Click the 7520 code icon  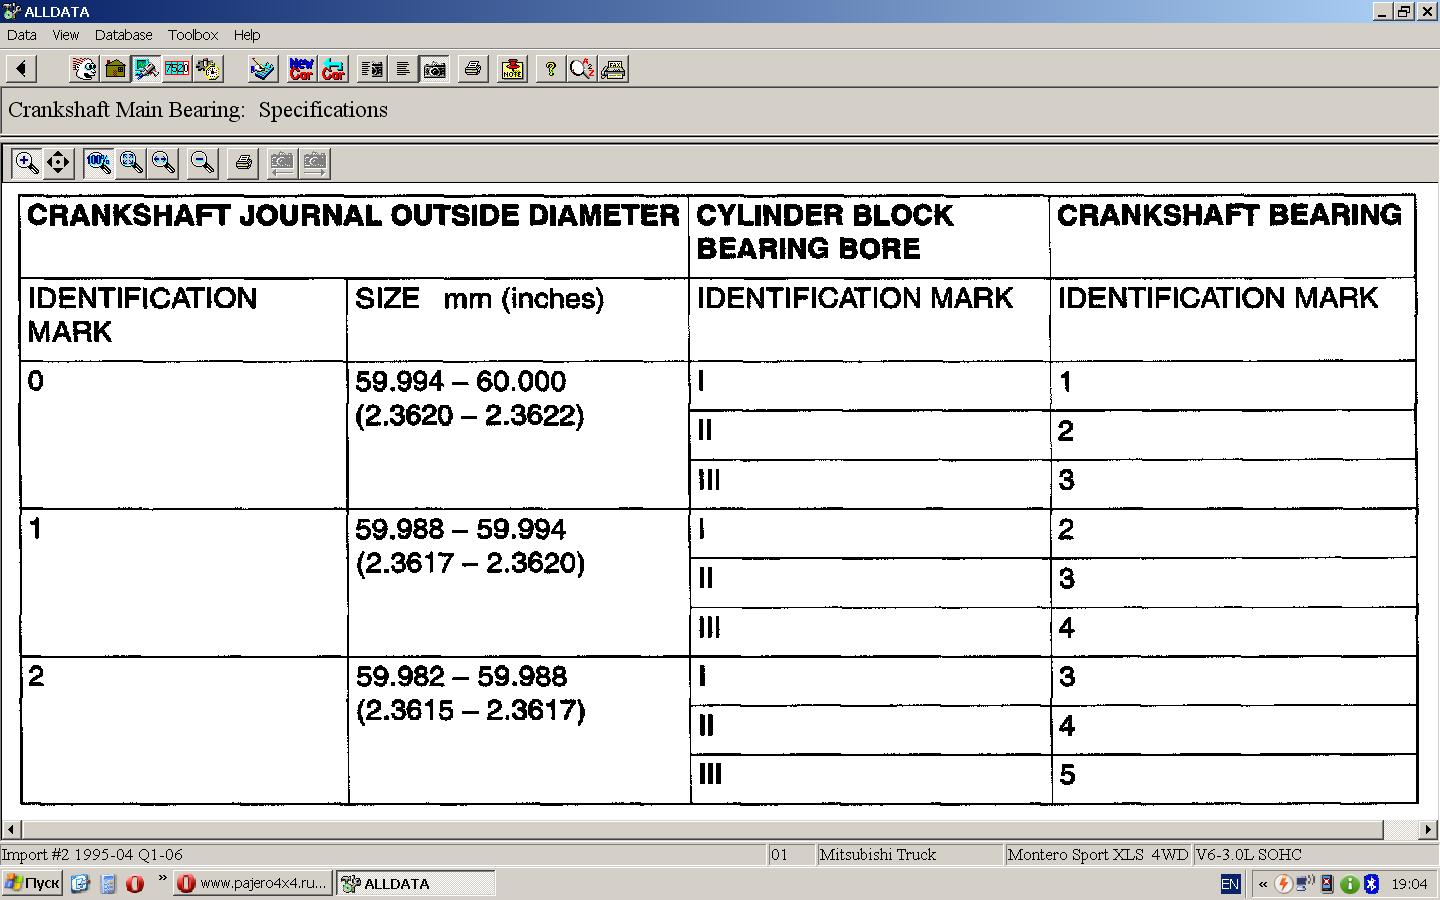click(x=177, y=69)
